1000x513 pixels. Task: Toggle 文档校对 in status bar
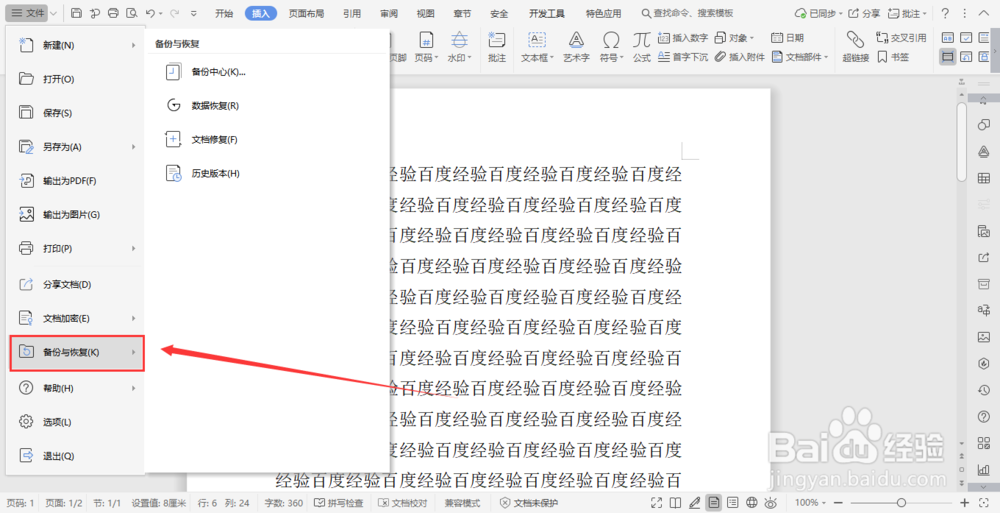402,503
